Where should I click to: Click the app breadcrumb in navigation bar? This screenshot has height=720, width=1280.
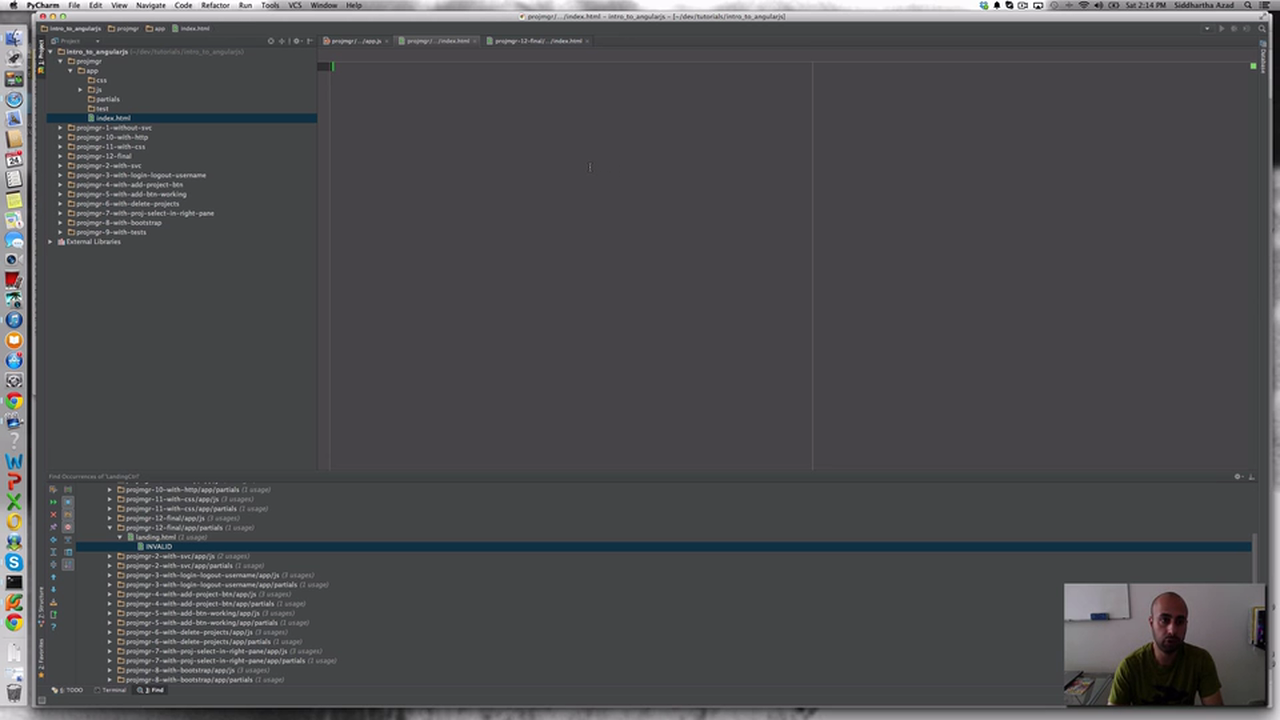click(x=155, y=28)
